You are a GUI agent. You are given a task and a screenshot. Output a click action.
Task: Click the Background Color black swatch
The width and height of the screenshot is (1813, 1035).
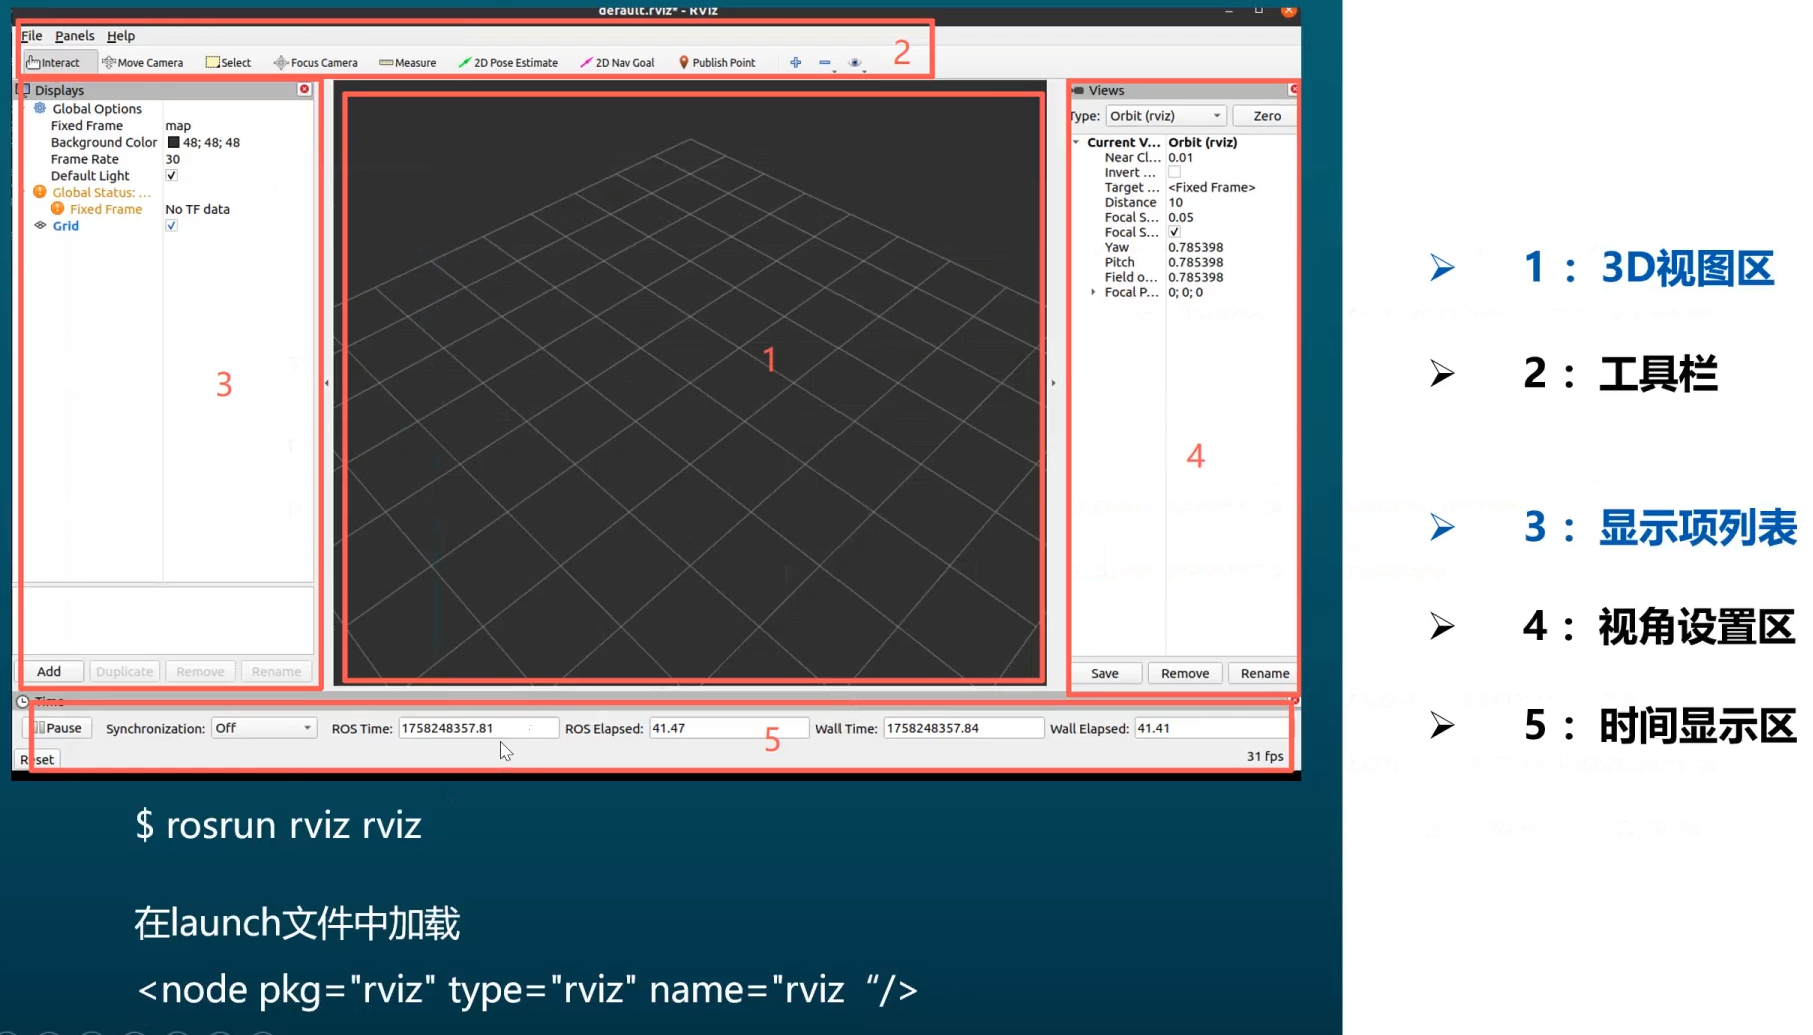coord(173,142)
